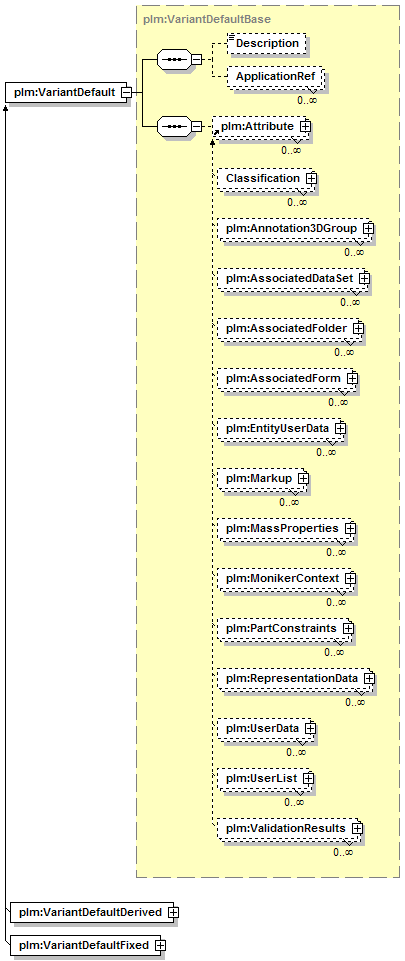Collapse the lower sequence compositor minus box
Image resolution: width=405 pixels, height=961 pixels.
coord(196,126)
